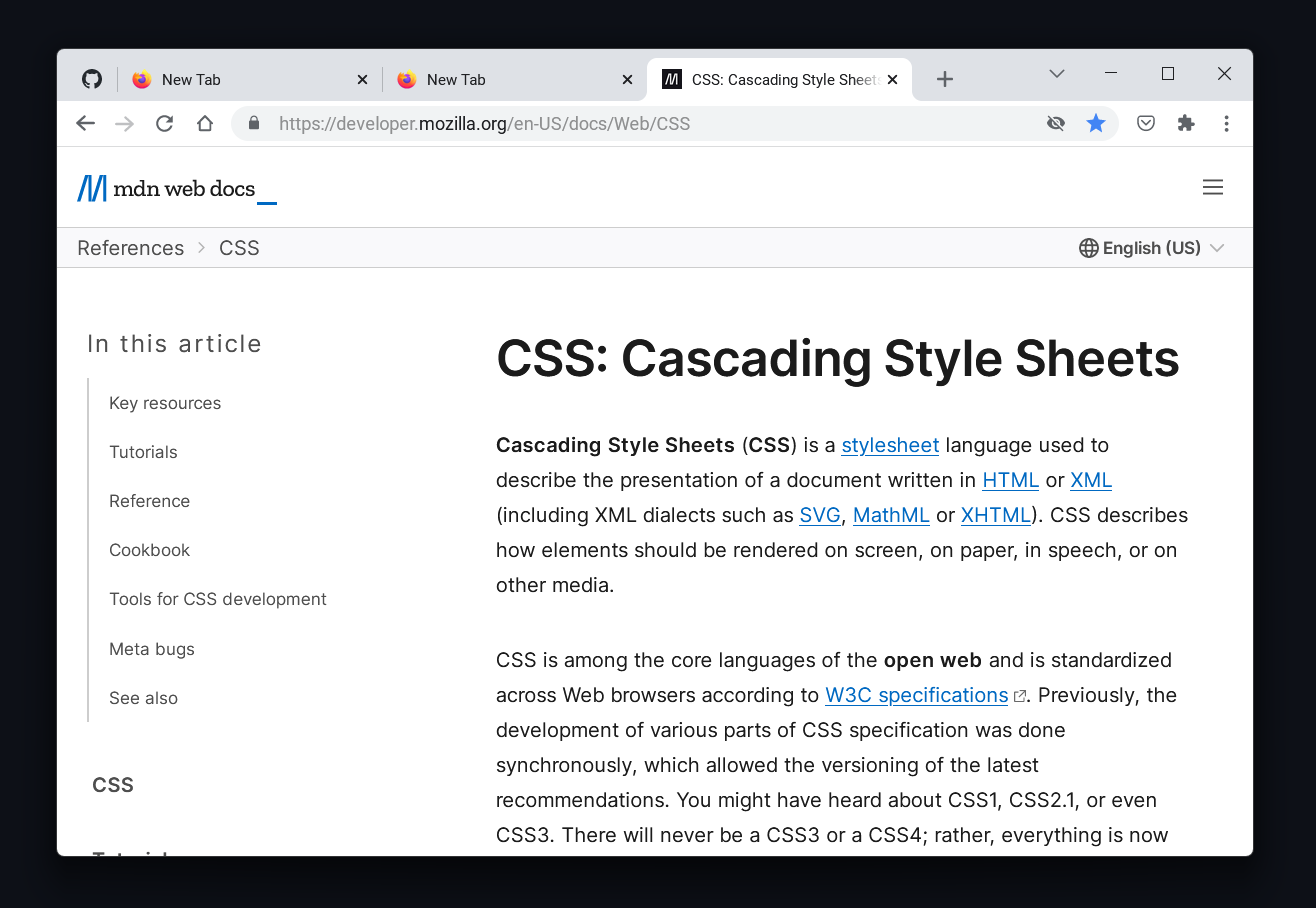The image size is (1316, 908).
Task: Jump to Tools for CSS development
Action: coord(218,599)
